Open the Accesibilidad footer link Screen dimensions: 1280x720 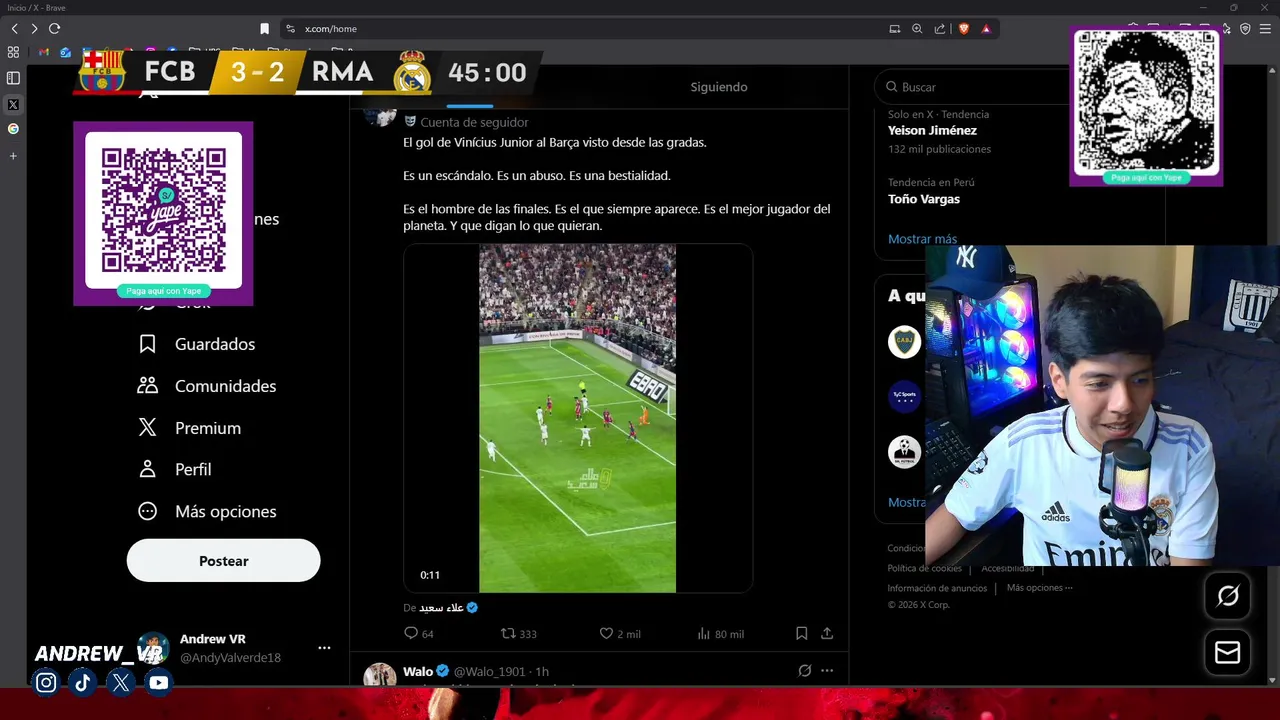pyautogui.click(x=1007, y=568)
